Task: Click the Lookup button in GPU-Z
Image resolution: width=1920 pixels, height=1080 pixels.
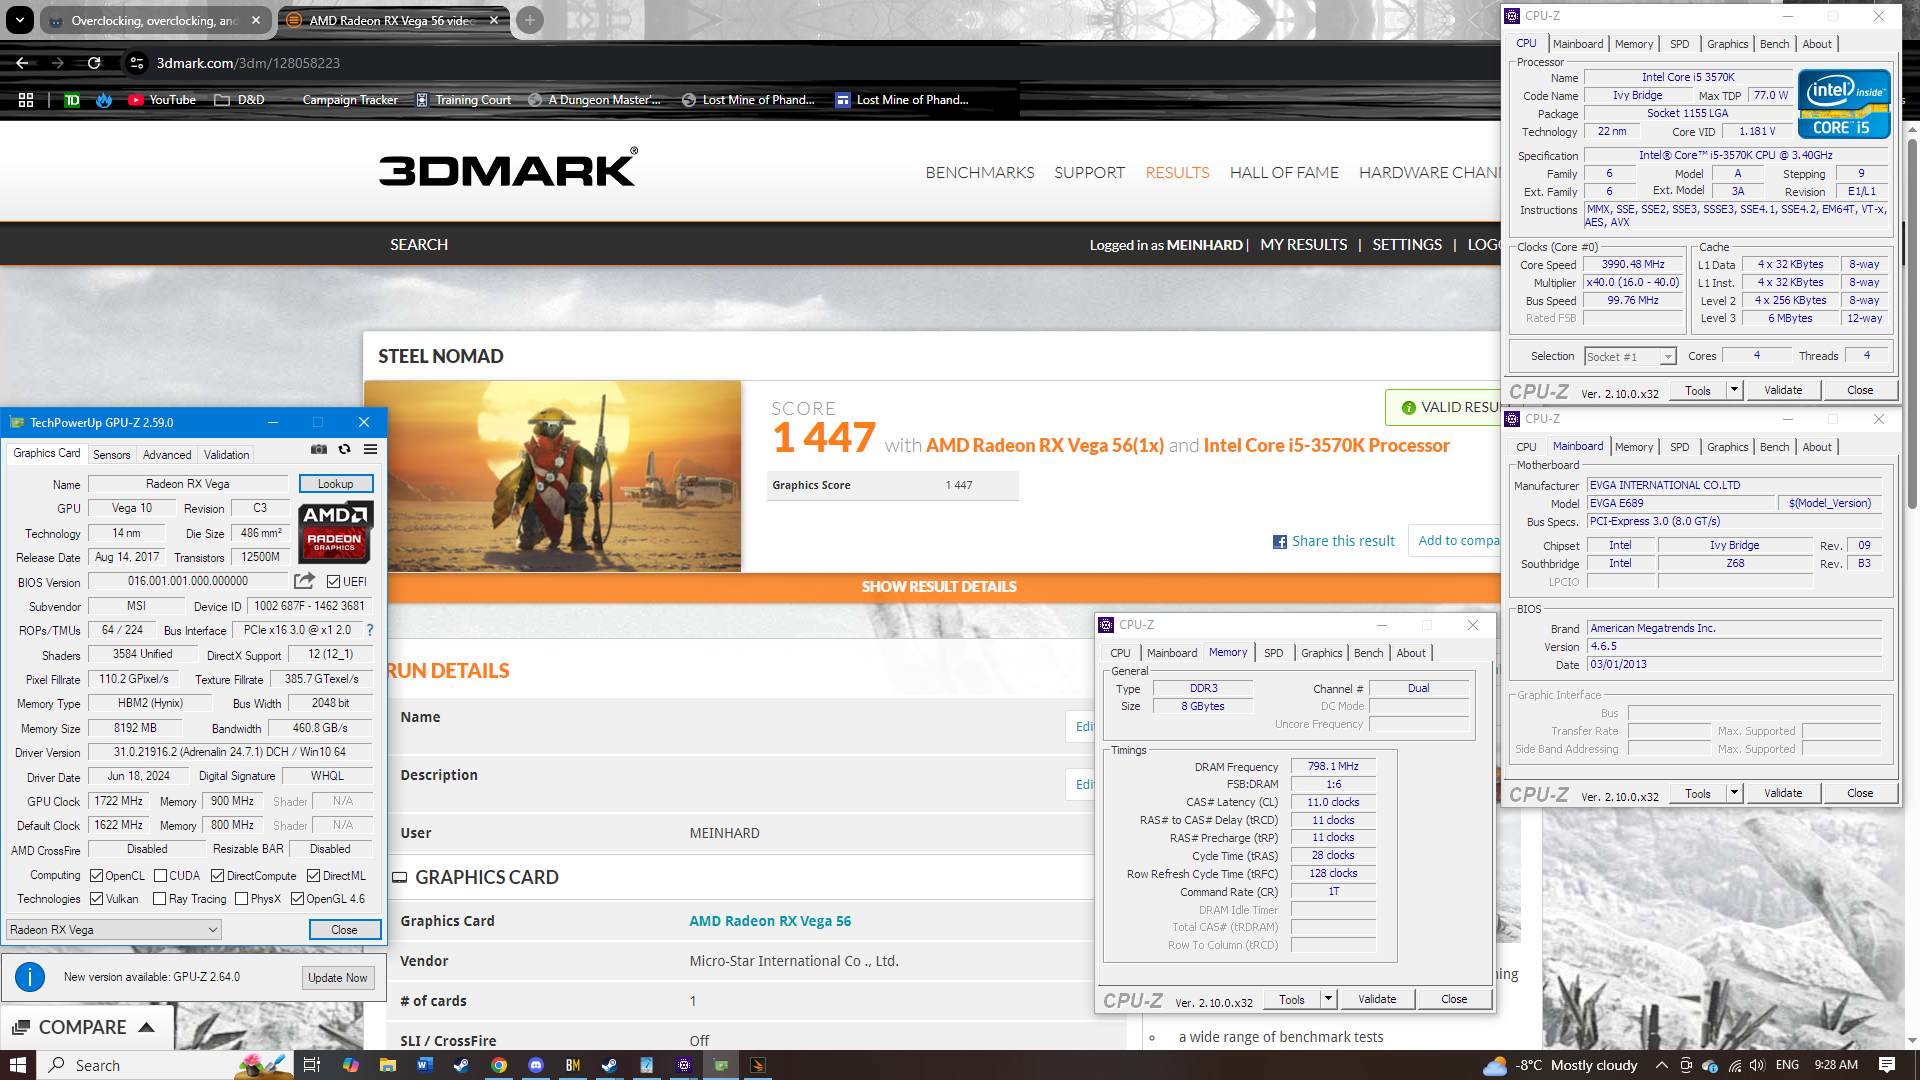Action: point(336,484)
